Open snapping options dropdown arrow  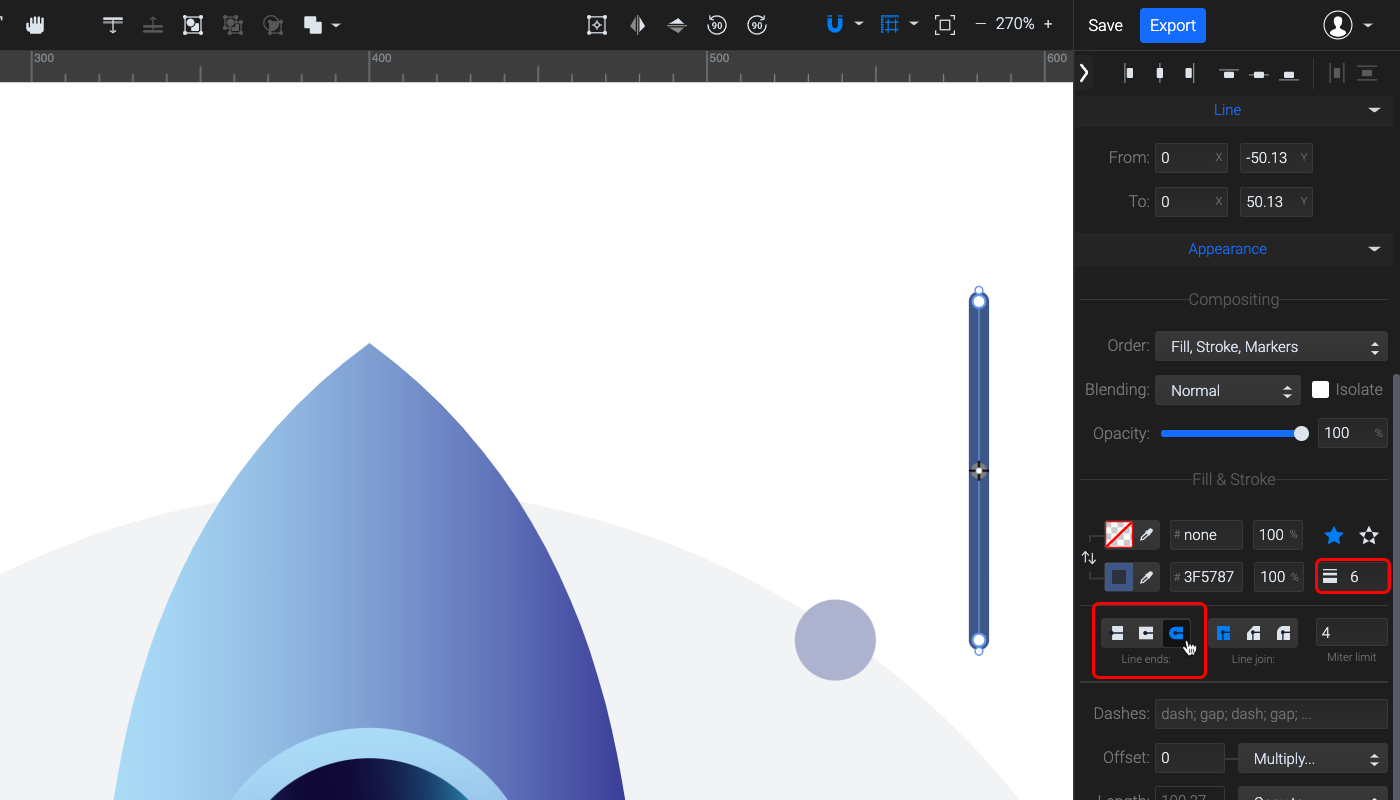[x=858, y=25]
